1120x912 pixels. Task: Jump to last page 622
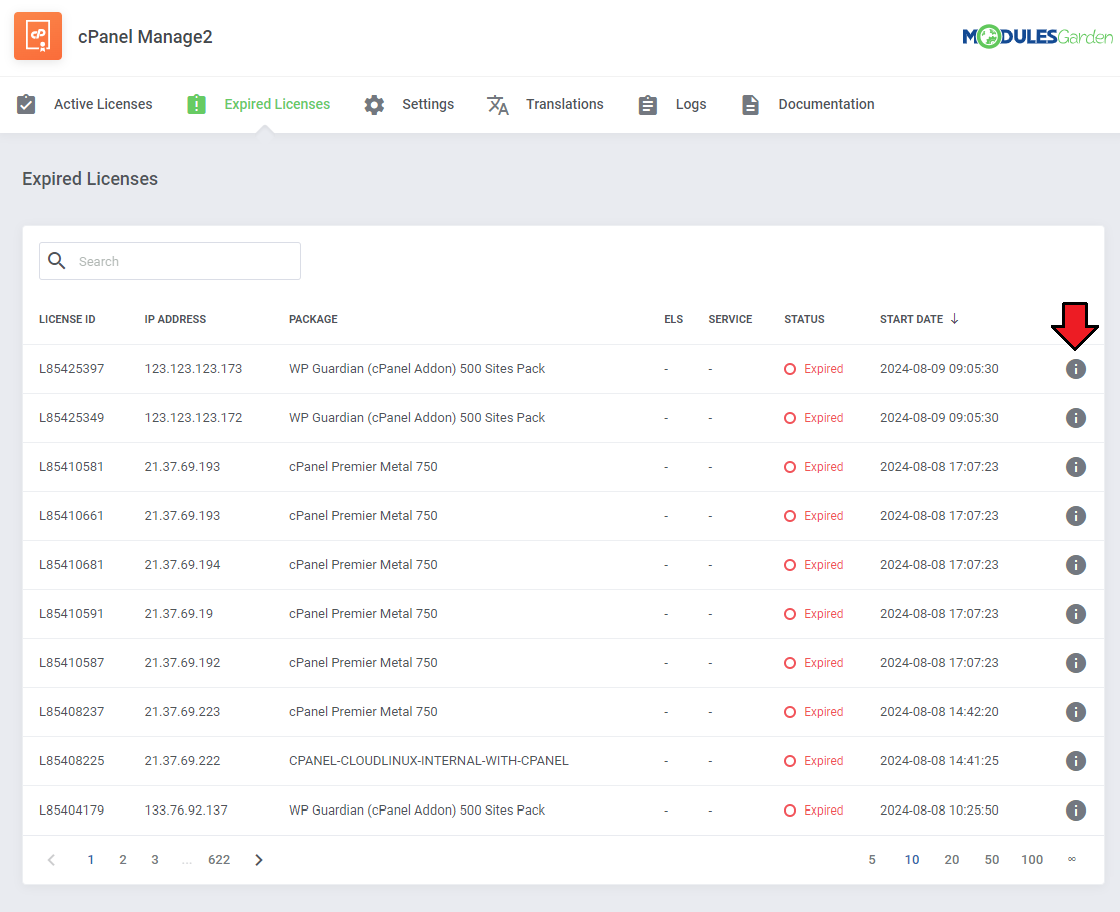pos(219,860)
